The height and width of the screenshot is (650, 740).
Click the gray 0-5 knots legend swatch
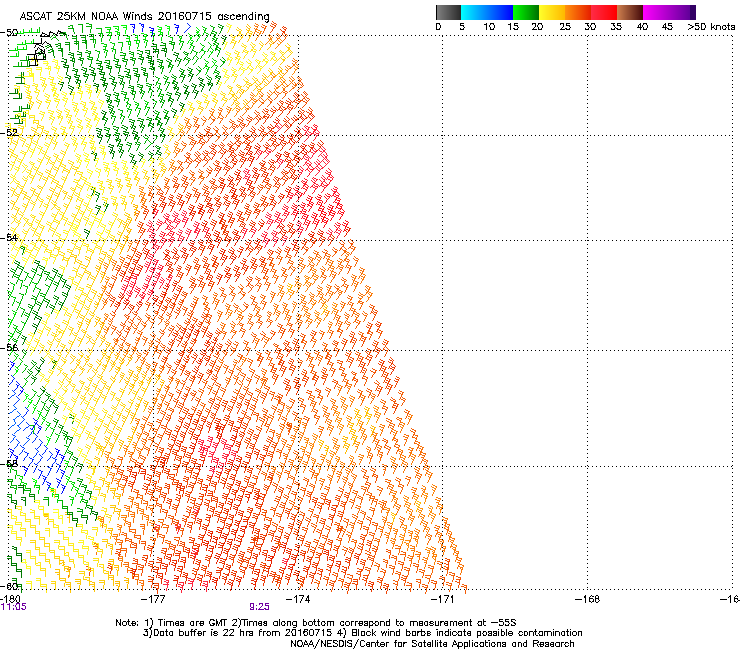[448, 12]
